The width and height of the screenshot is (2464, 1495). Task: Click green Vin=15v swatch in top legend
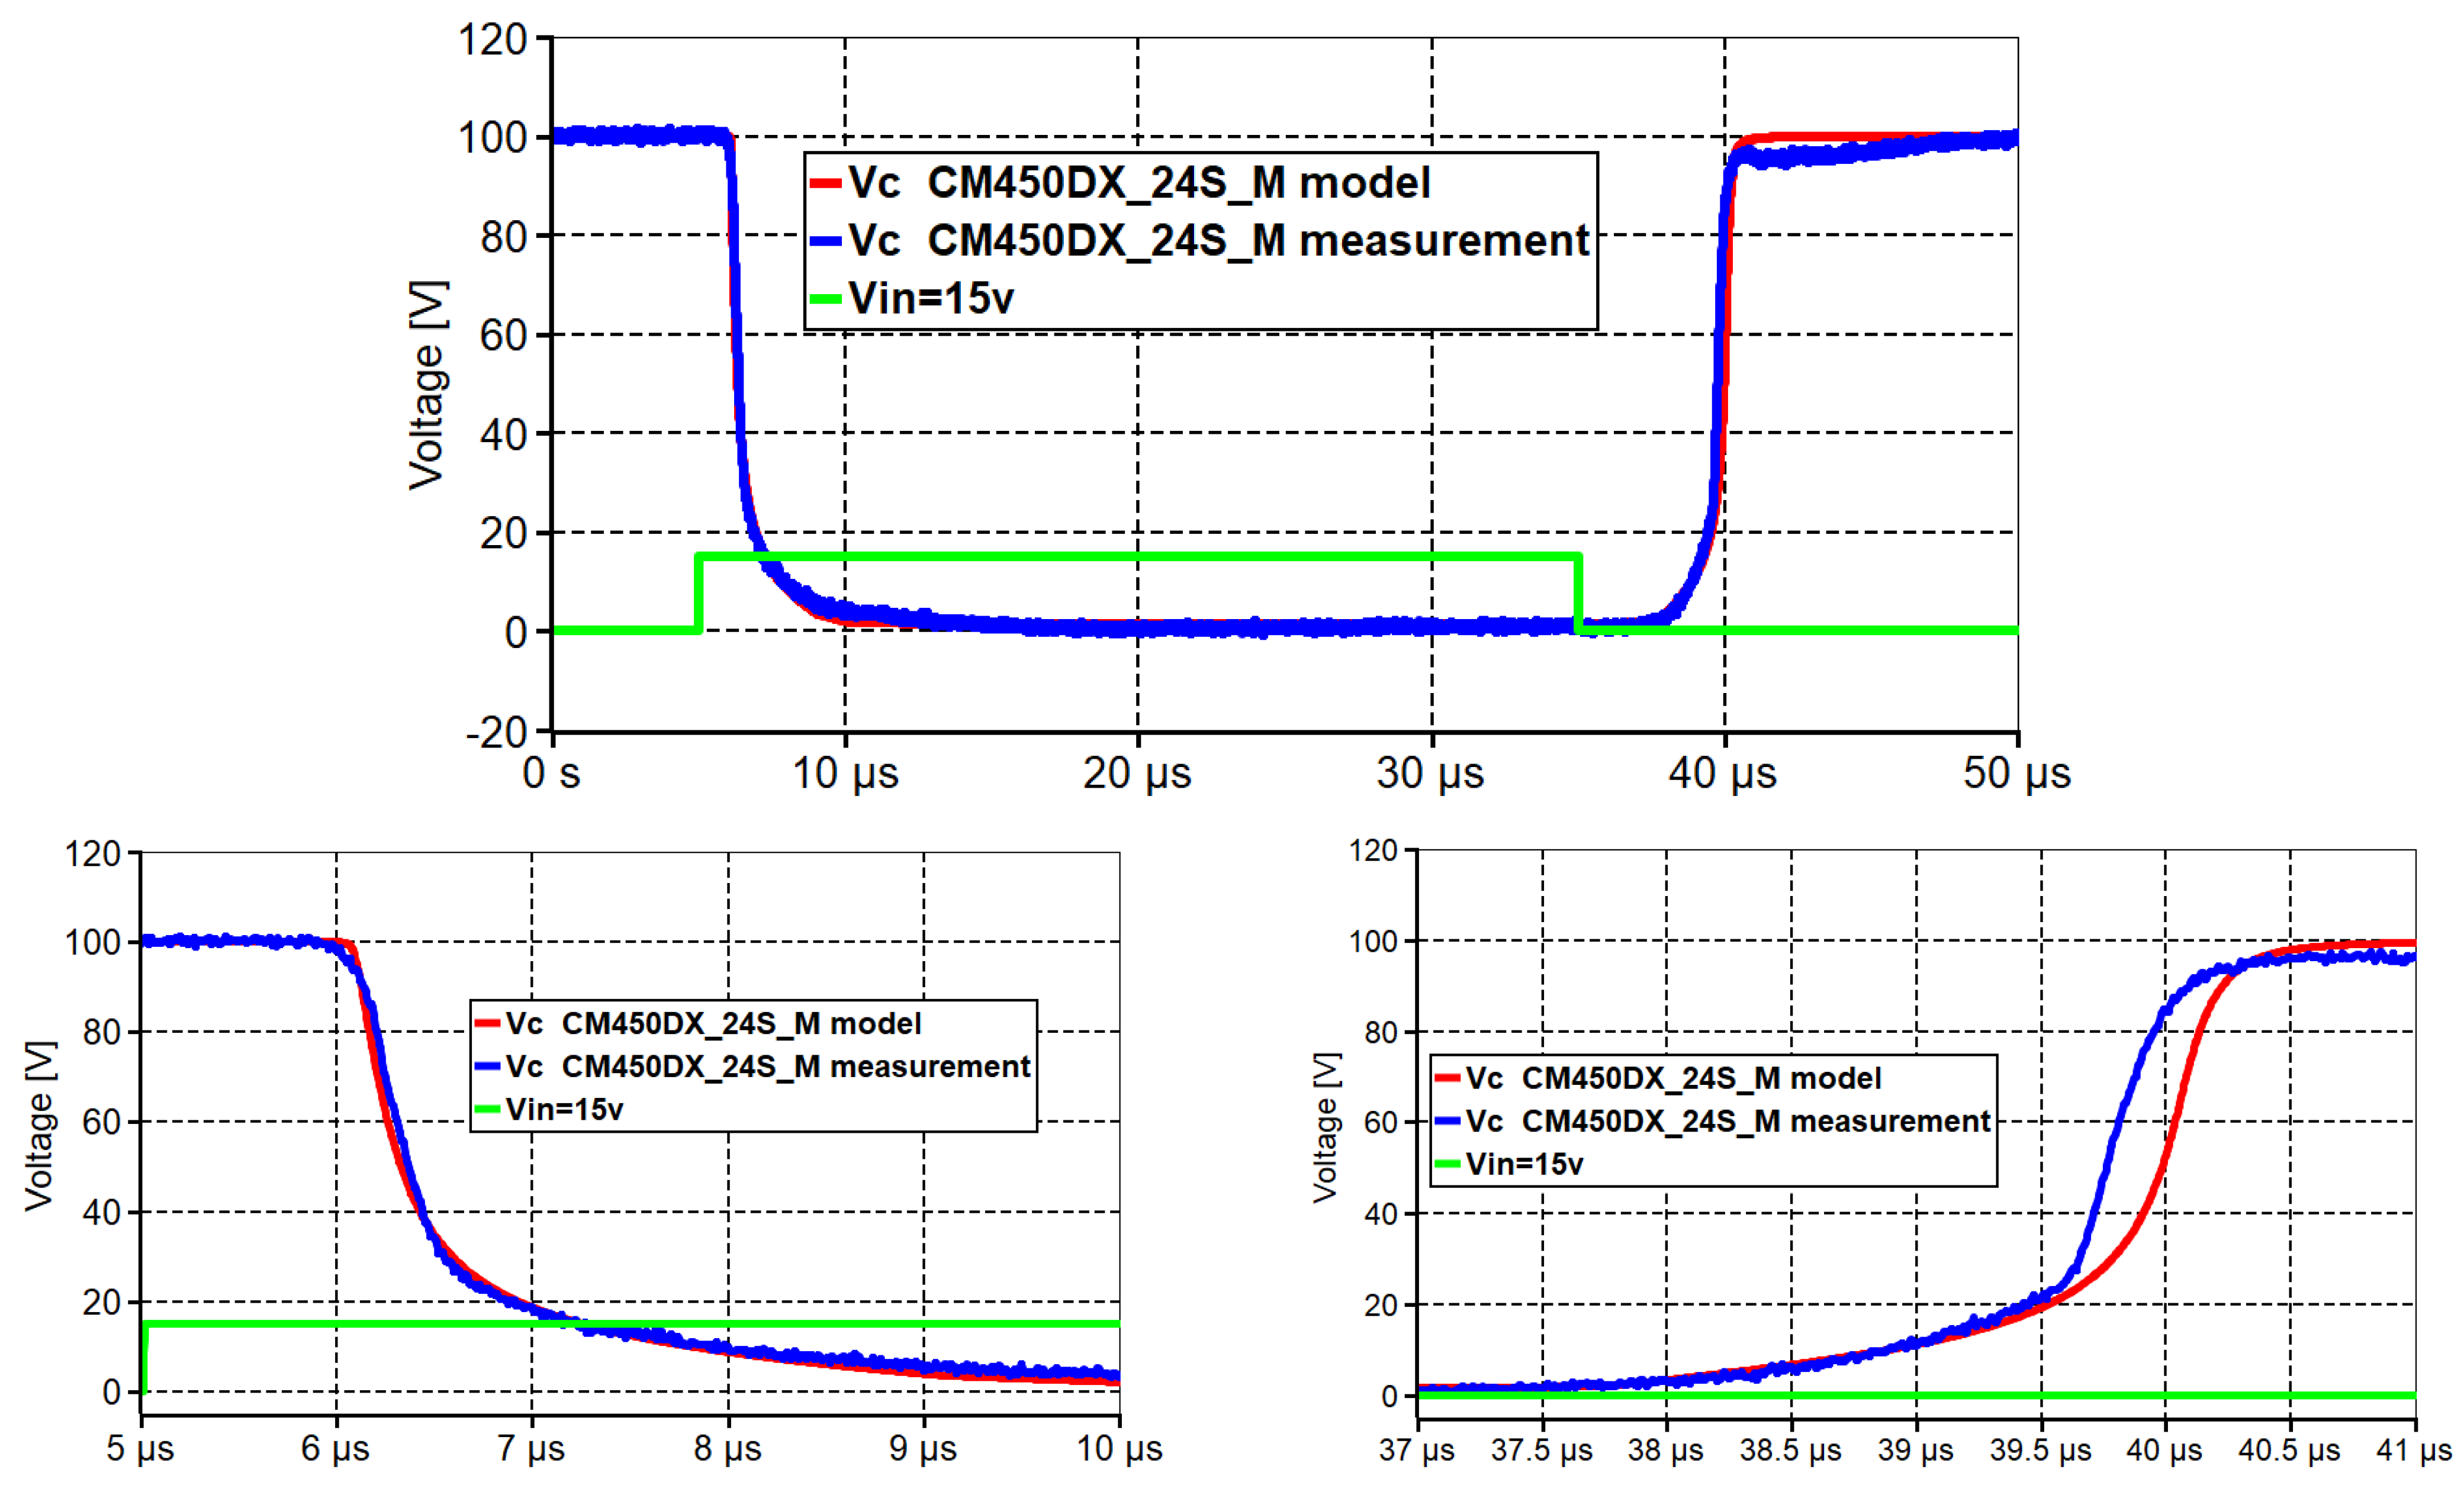click(x=825, y=298)
